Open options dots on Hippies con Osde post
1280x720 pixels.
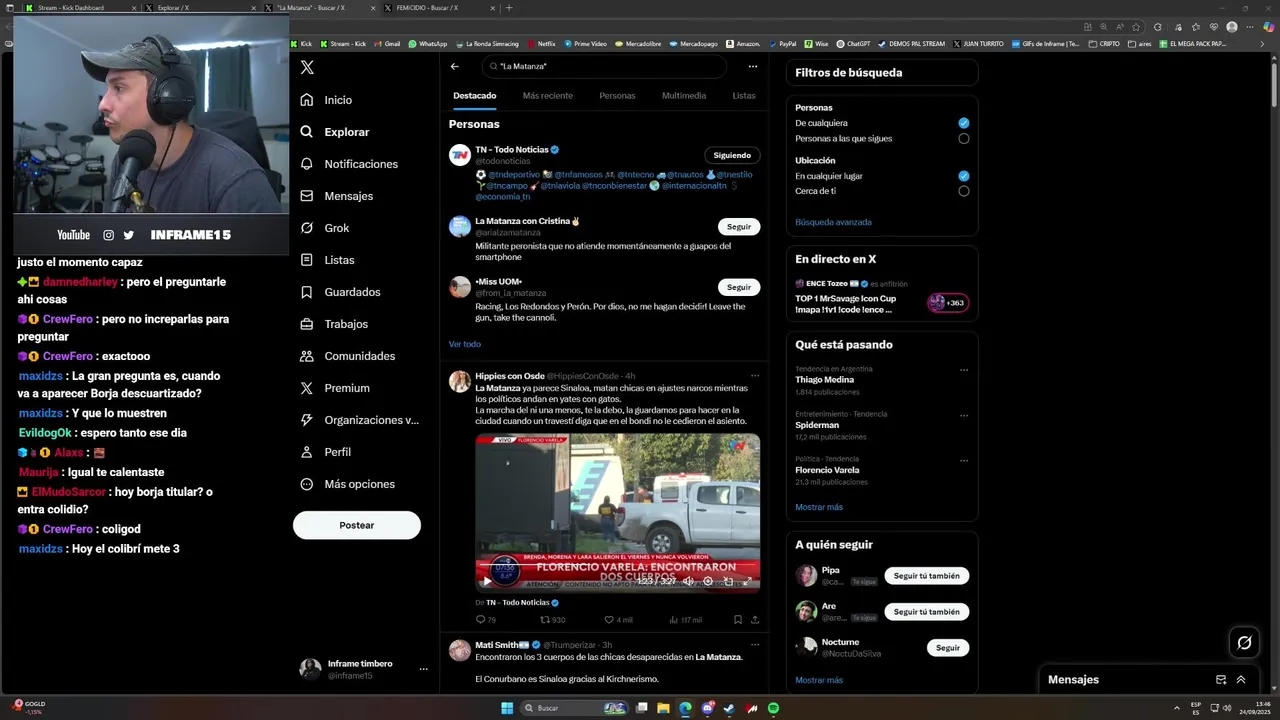pos(755,376)
